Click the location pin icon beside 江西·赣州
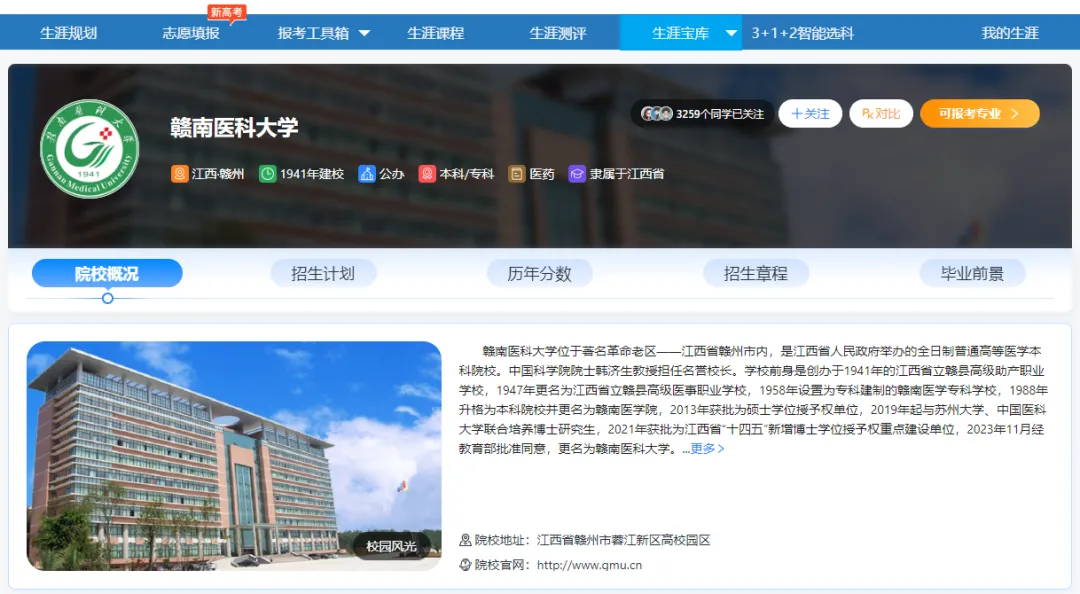 pos(179,174)
